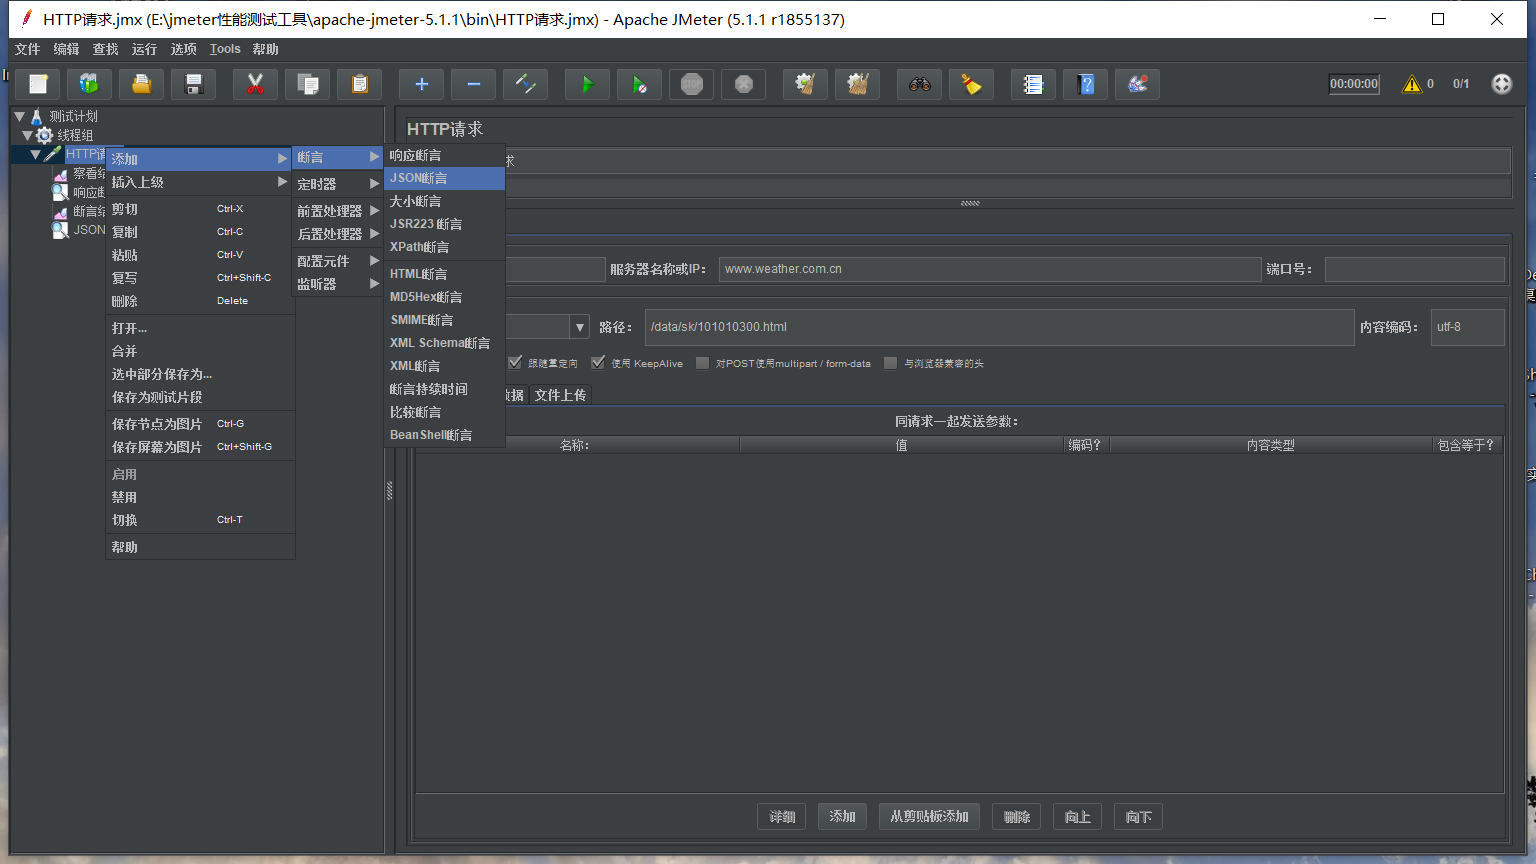Start the test with the green play icon
The image size is (1536, 864).
[588, 84]
